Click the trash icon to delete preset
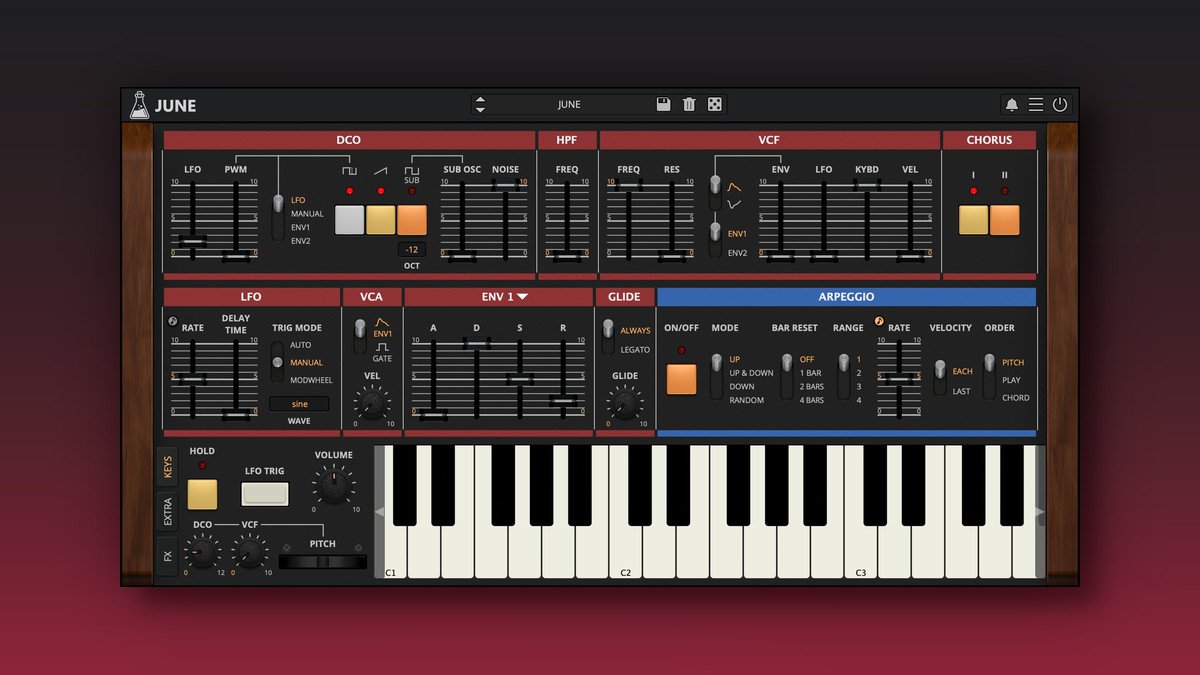The image size is (1200, 675). click(x=689, y=104)
